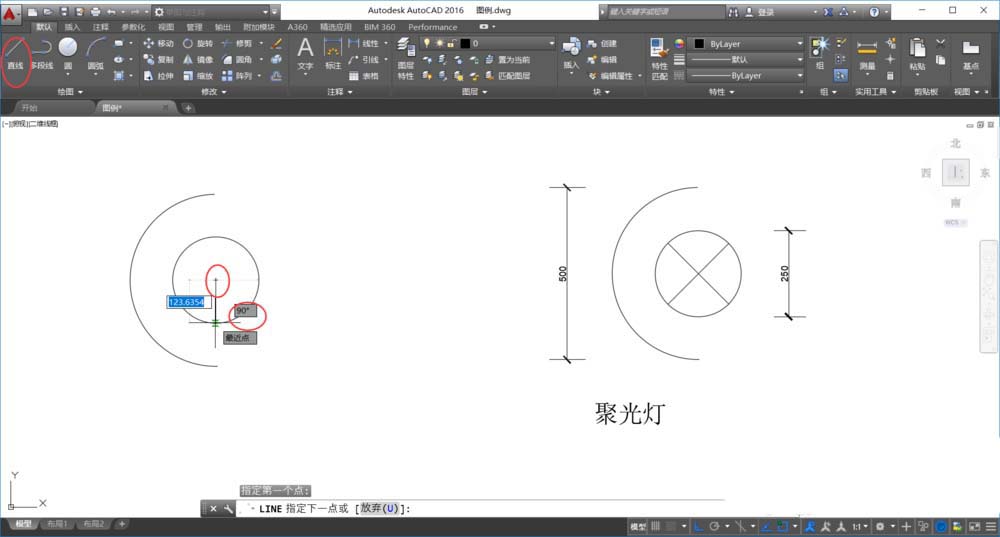Activate the Move (移动) command

[159, 44]
